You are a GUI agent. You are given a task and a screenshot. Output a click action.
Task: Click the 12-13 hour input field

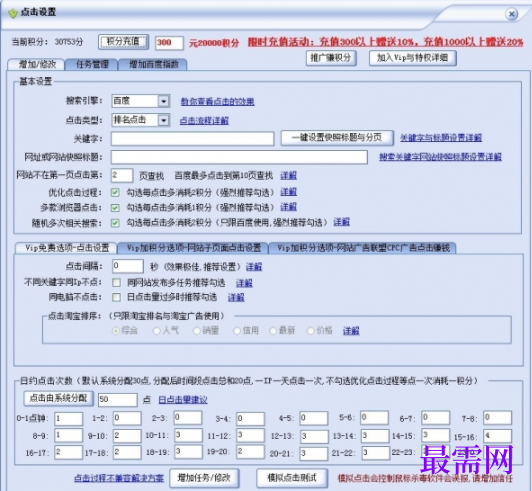pyautogui.click(x=314, y=436)
